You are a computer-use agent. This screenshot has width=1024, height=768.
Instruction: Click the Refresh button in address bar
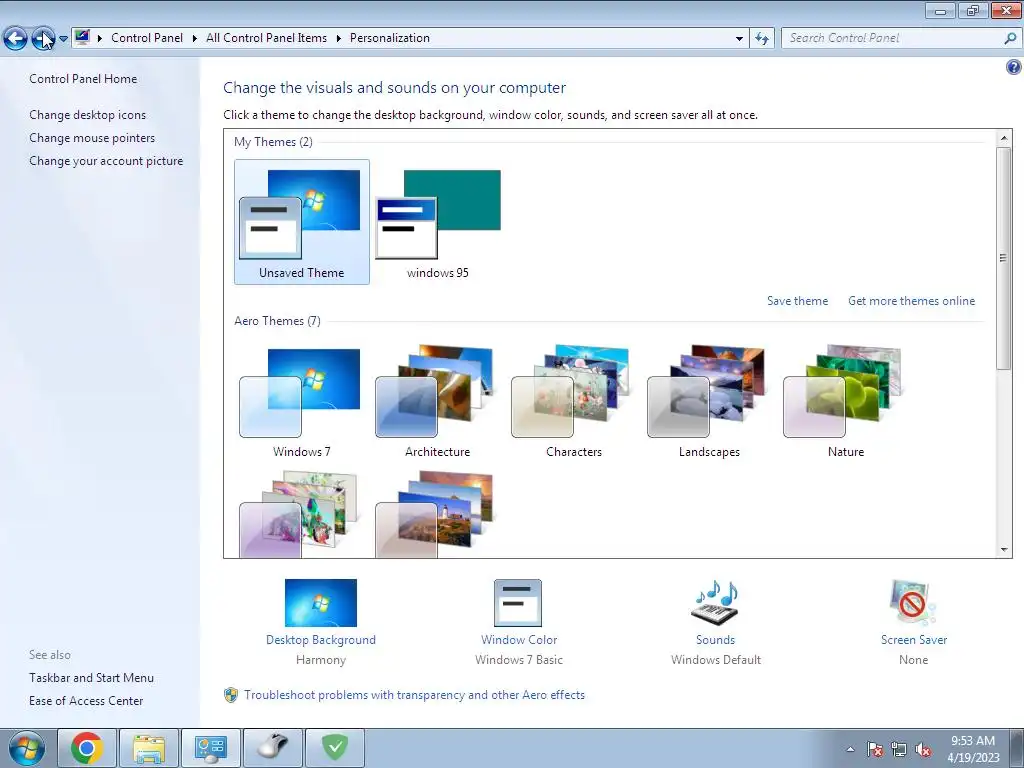762,39
